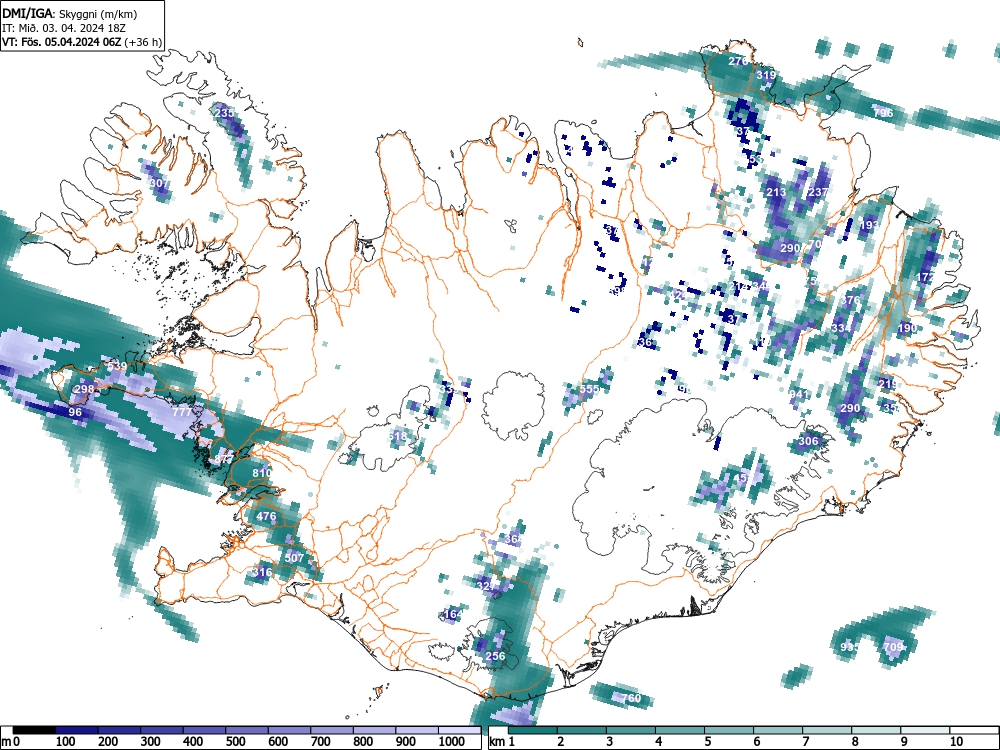Click the visibility value 213
Screen dimensions: 1000x750
[776, 192]
